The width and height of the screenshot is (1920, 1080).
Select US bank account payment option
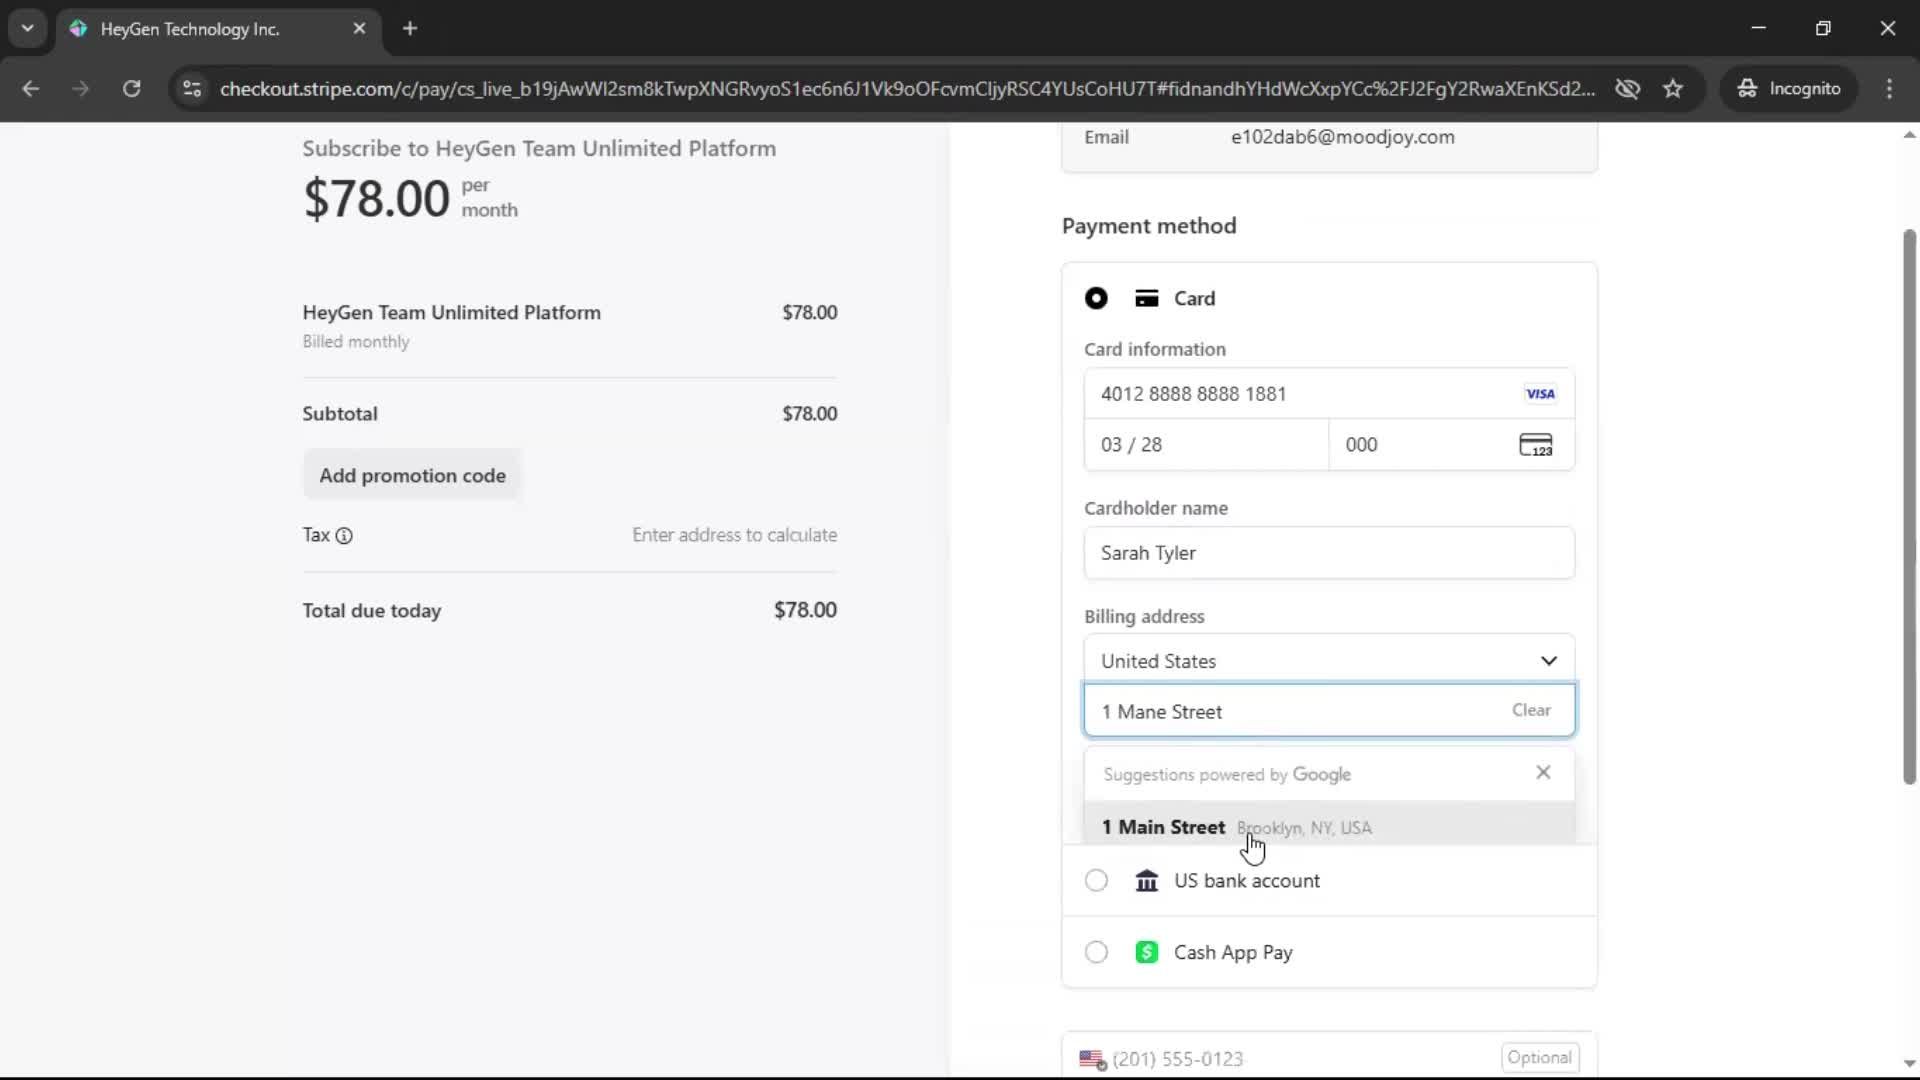[1096, 880]
